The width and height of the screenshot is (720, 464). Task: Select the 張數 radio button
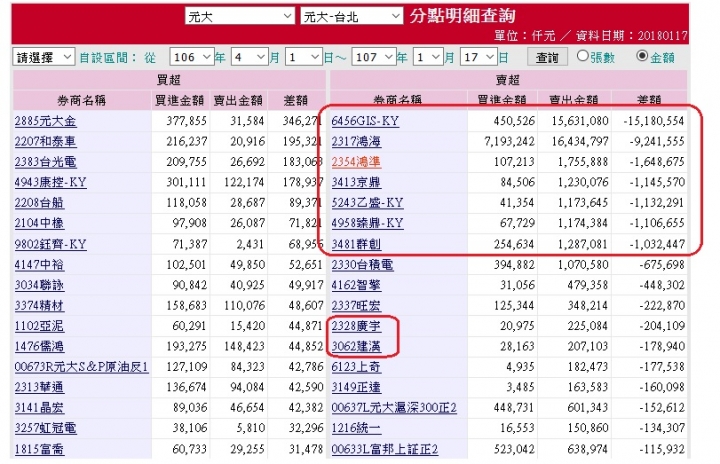tap(583, 56)
